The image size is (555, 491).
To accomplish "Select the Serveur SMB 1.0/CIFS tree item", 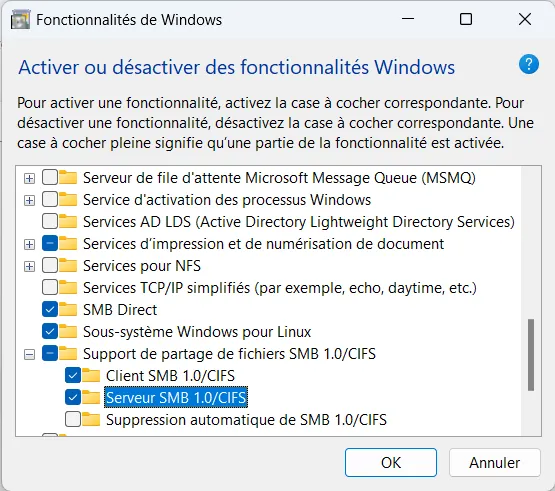I will 176,398.
